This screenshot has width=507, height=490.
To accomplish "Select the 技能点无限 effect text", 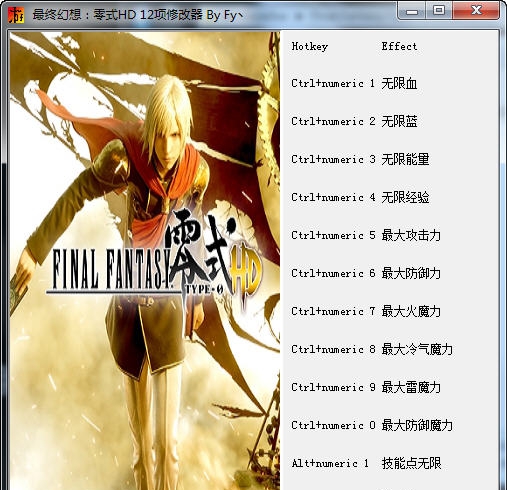I will [411, 463].
